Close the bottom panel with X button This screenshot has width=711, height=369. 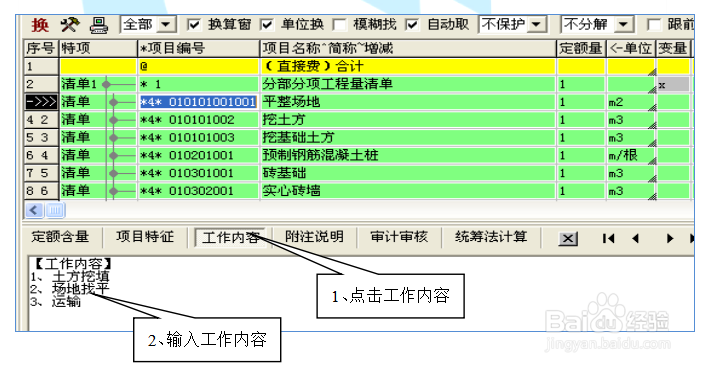tap(568, 238)
